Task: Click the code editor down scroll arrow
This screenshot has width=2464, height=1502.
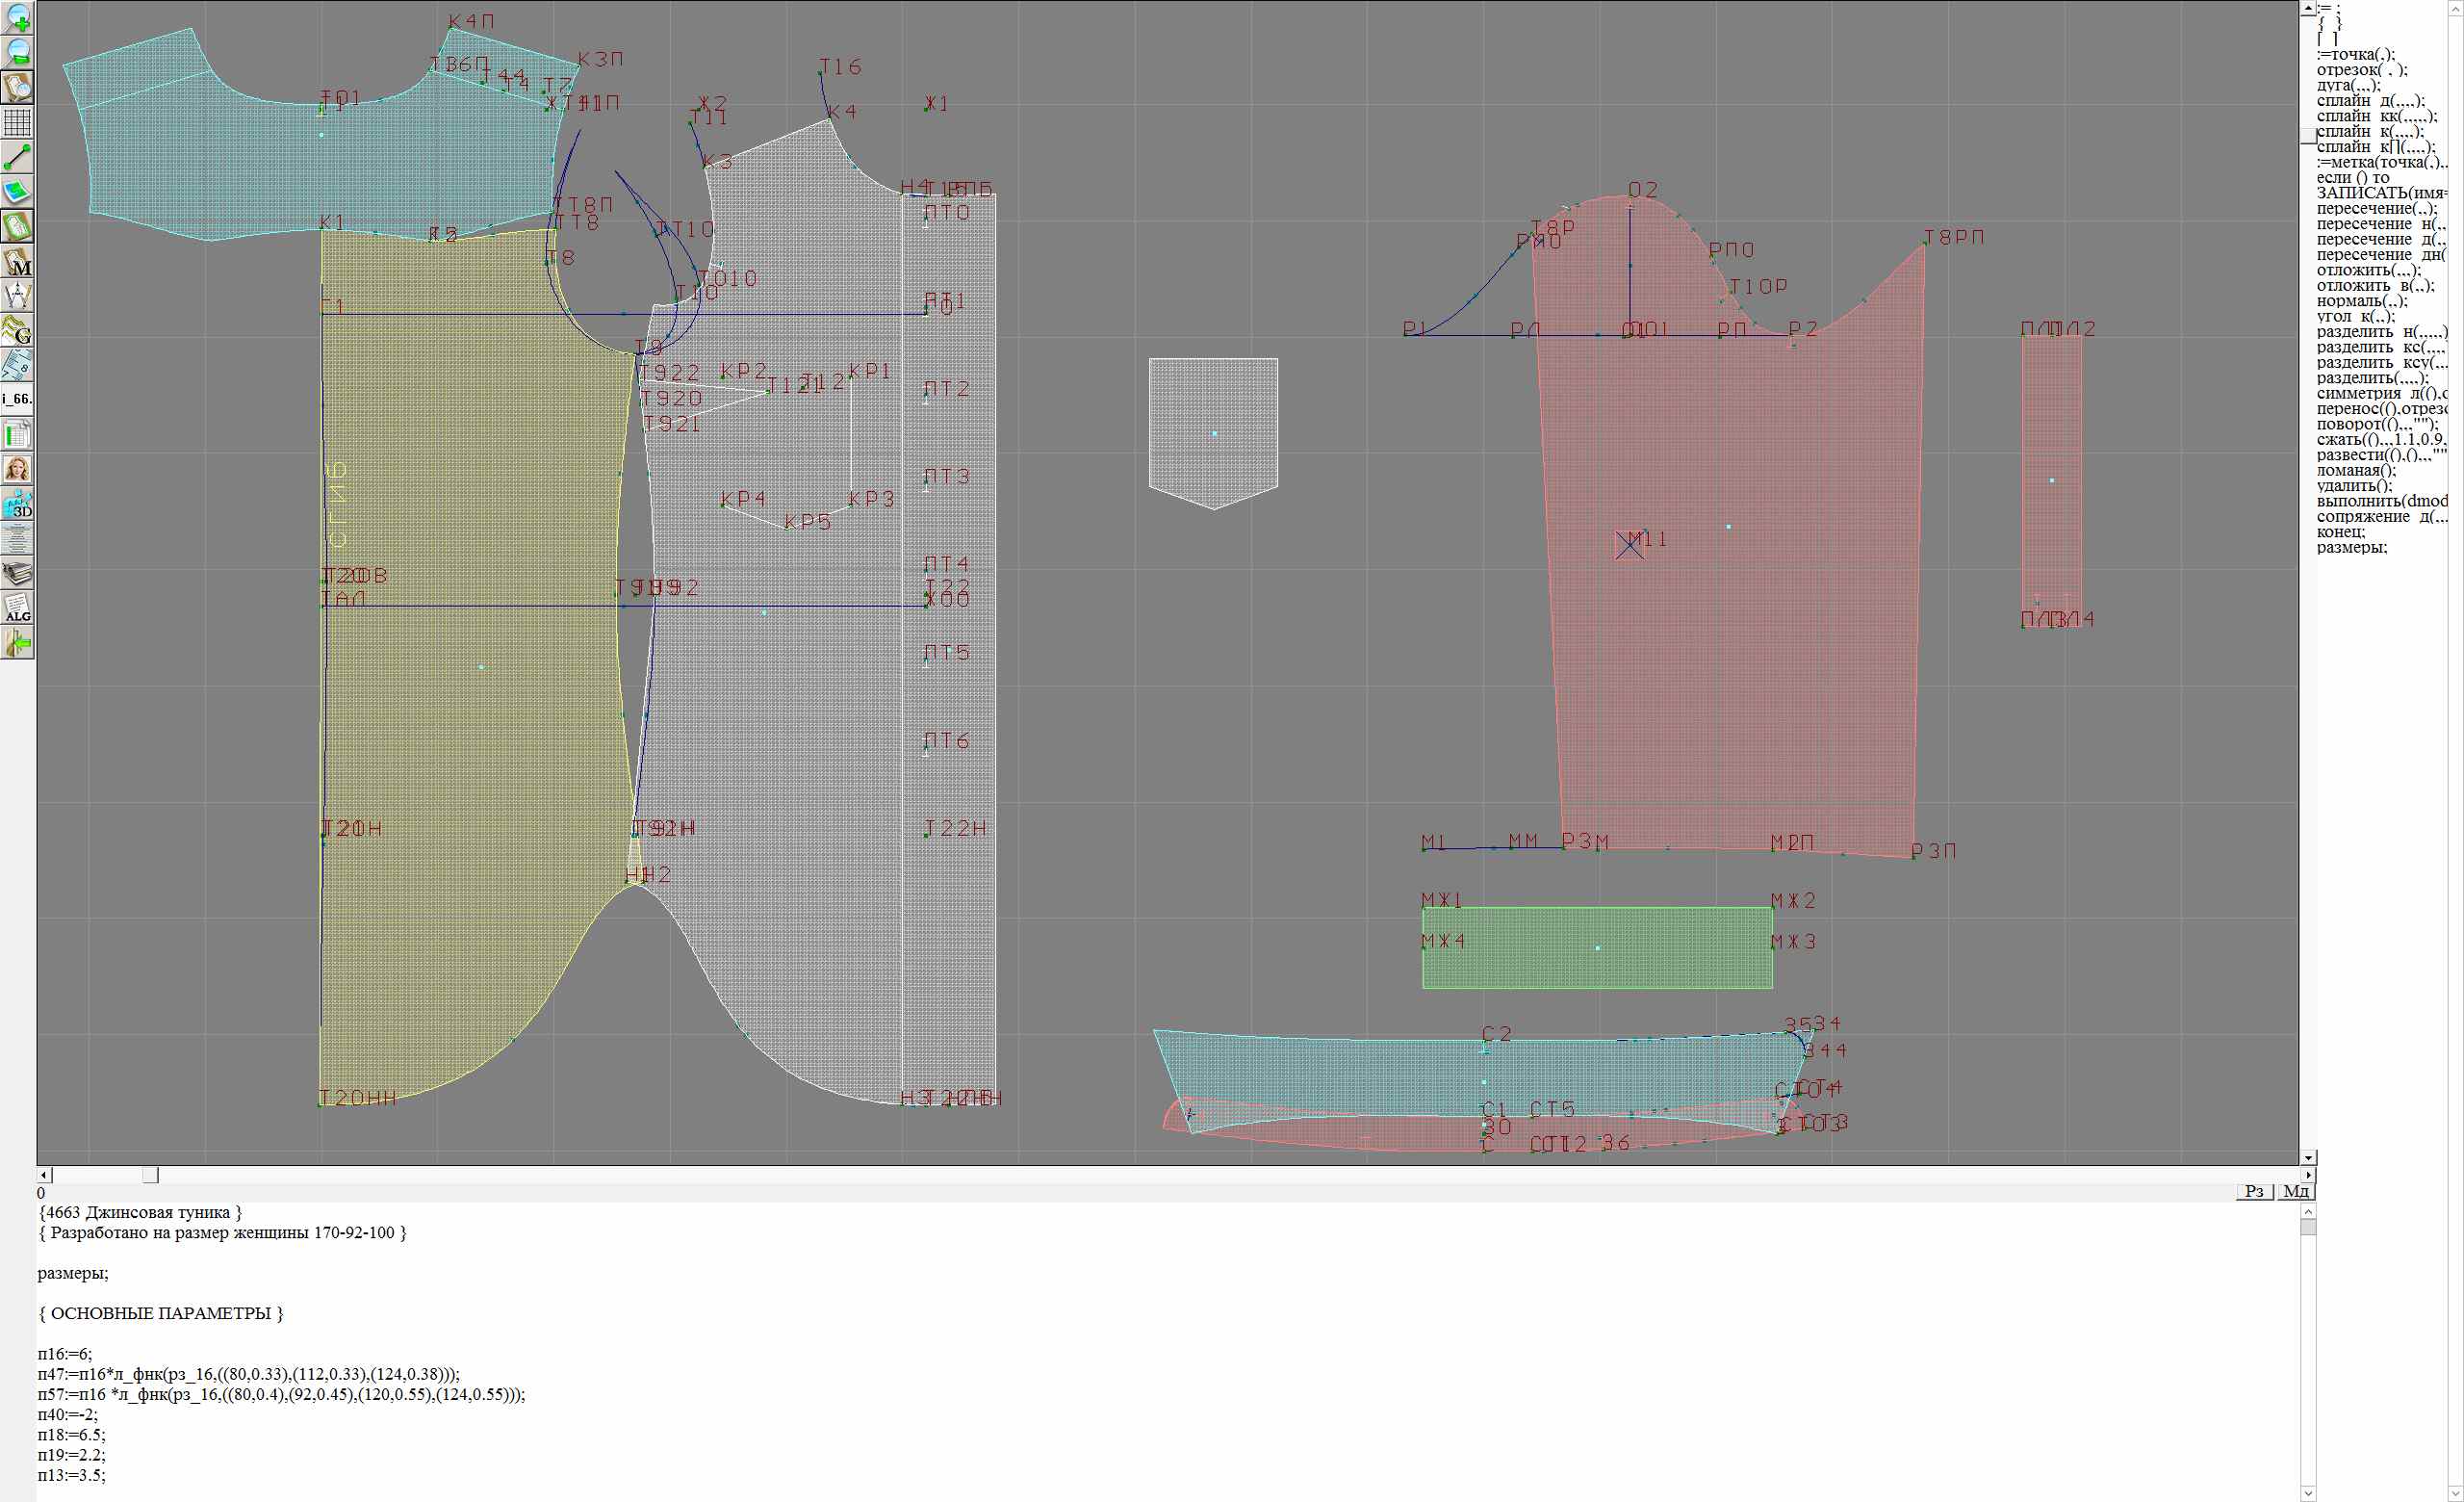Action: (2308, 1494)
